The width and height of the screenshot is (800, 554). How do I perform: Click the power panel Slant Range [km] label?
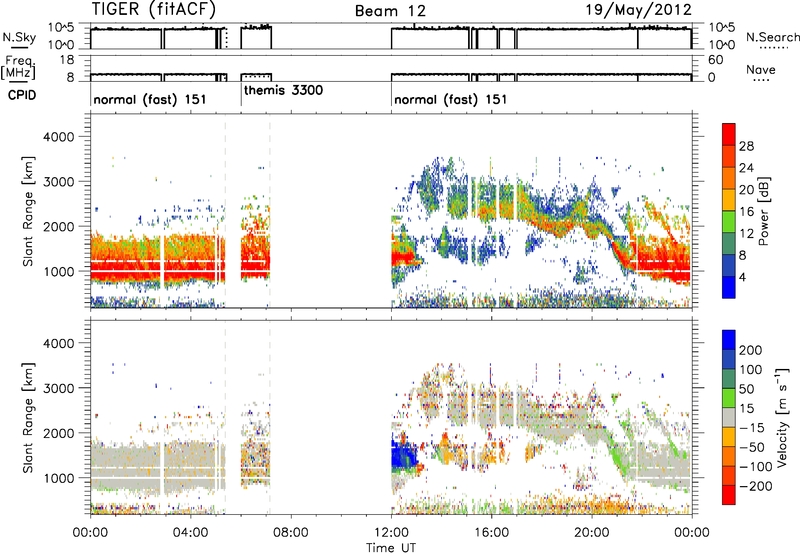[x=28, y=211]
